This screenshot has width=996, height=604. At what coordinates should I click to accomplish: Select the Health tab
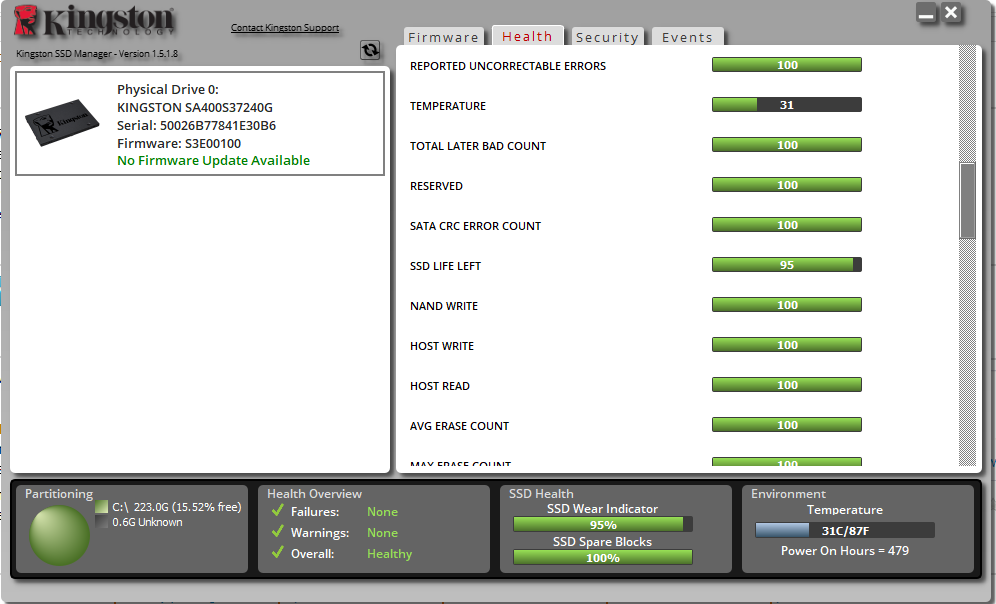click(x=527, y=36)
